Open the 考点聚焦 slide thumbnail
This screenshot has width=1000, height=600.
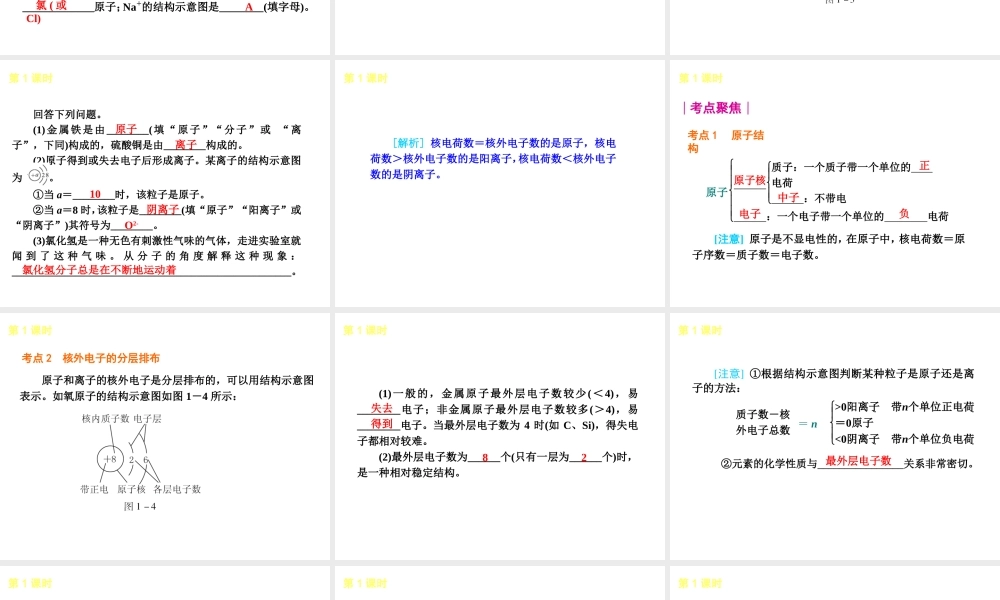coord(835,183)
